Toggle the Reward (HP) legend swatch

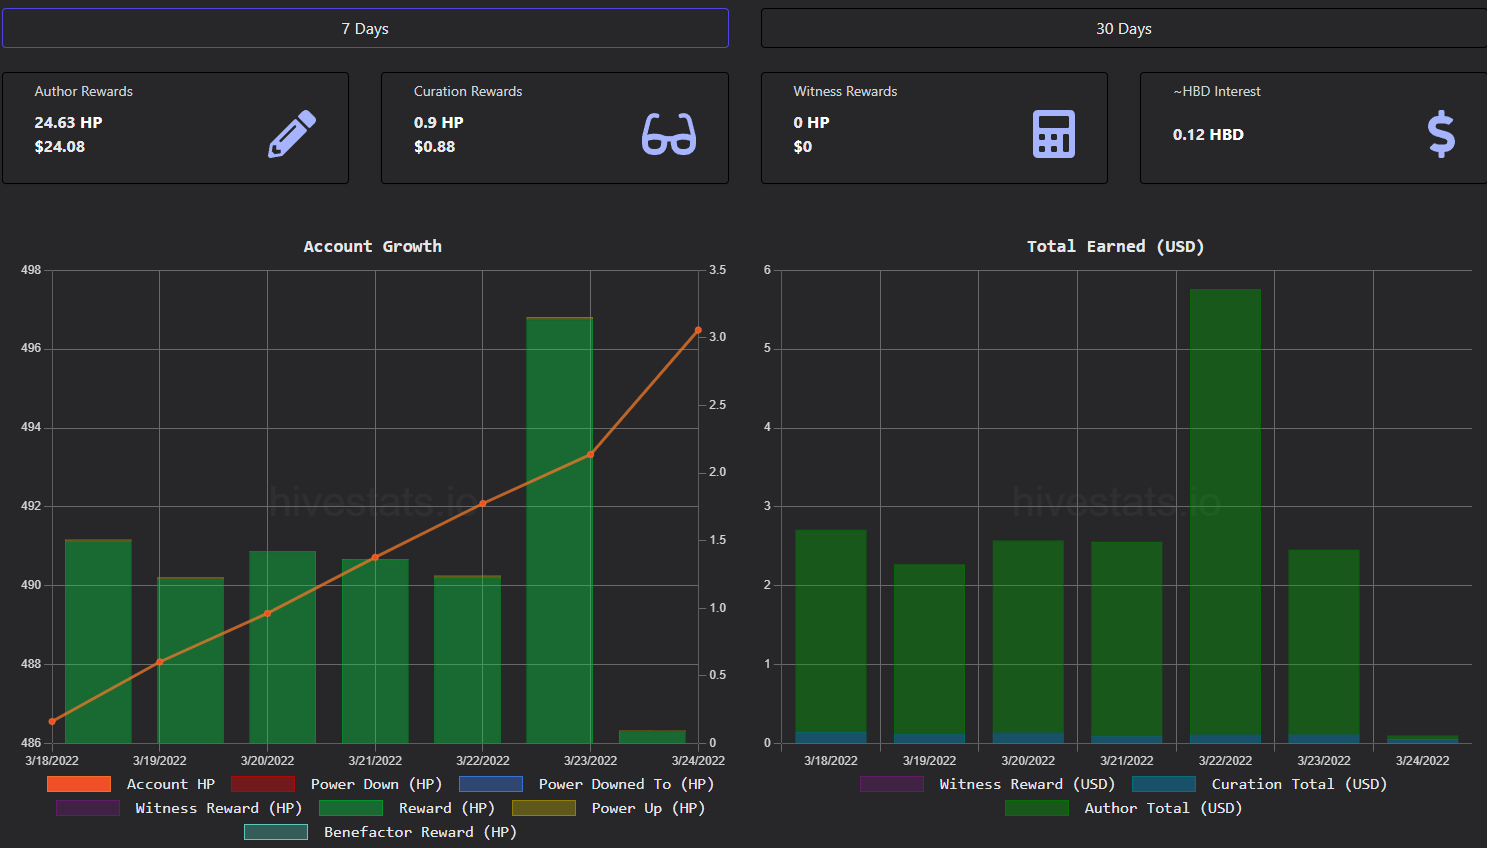point(351,808)
